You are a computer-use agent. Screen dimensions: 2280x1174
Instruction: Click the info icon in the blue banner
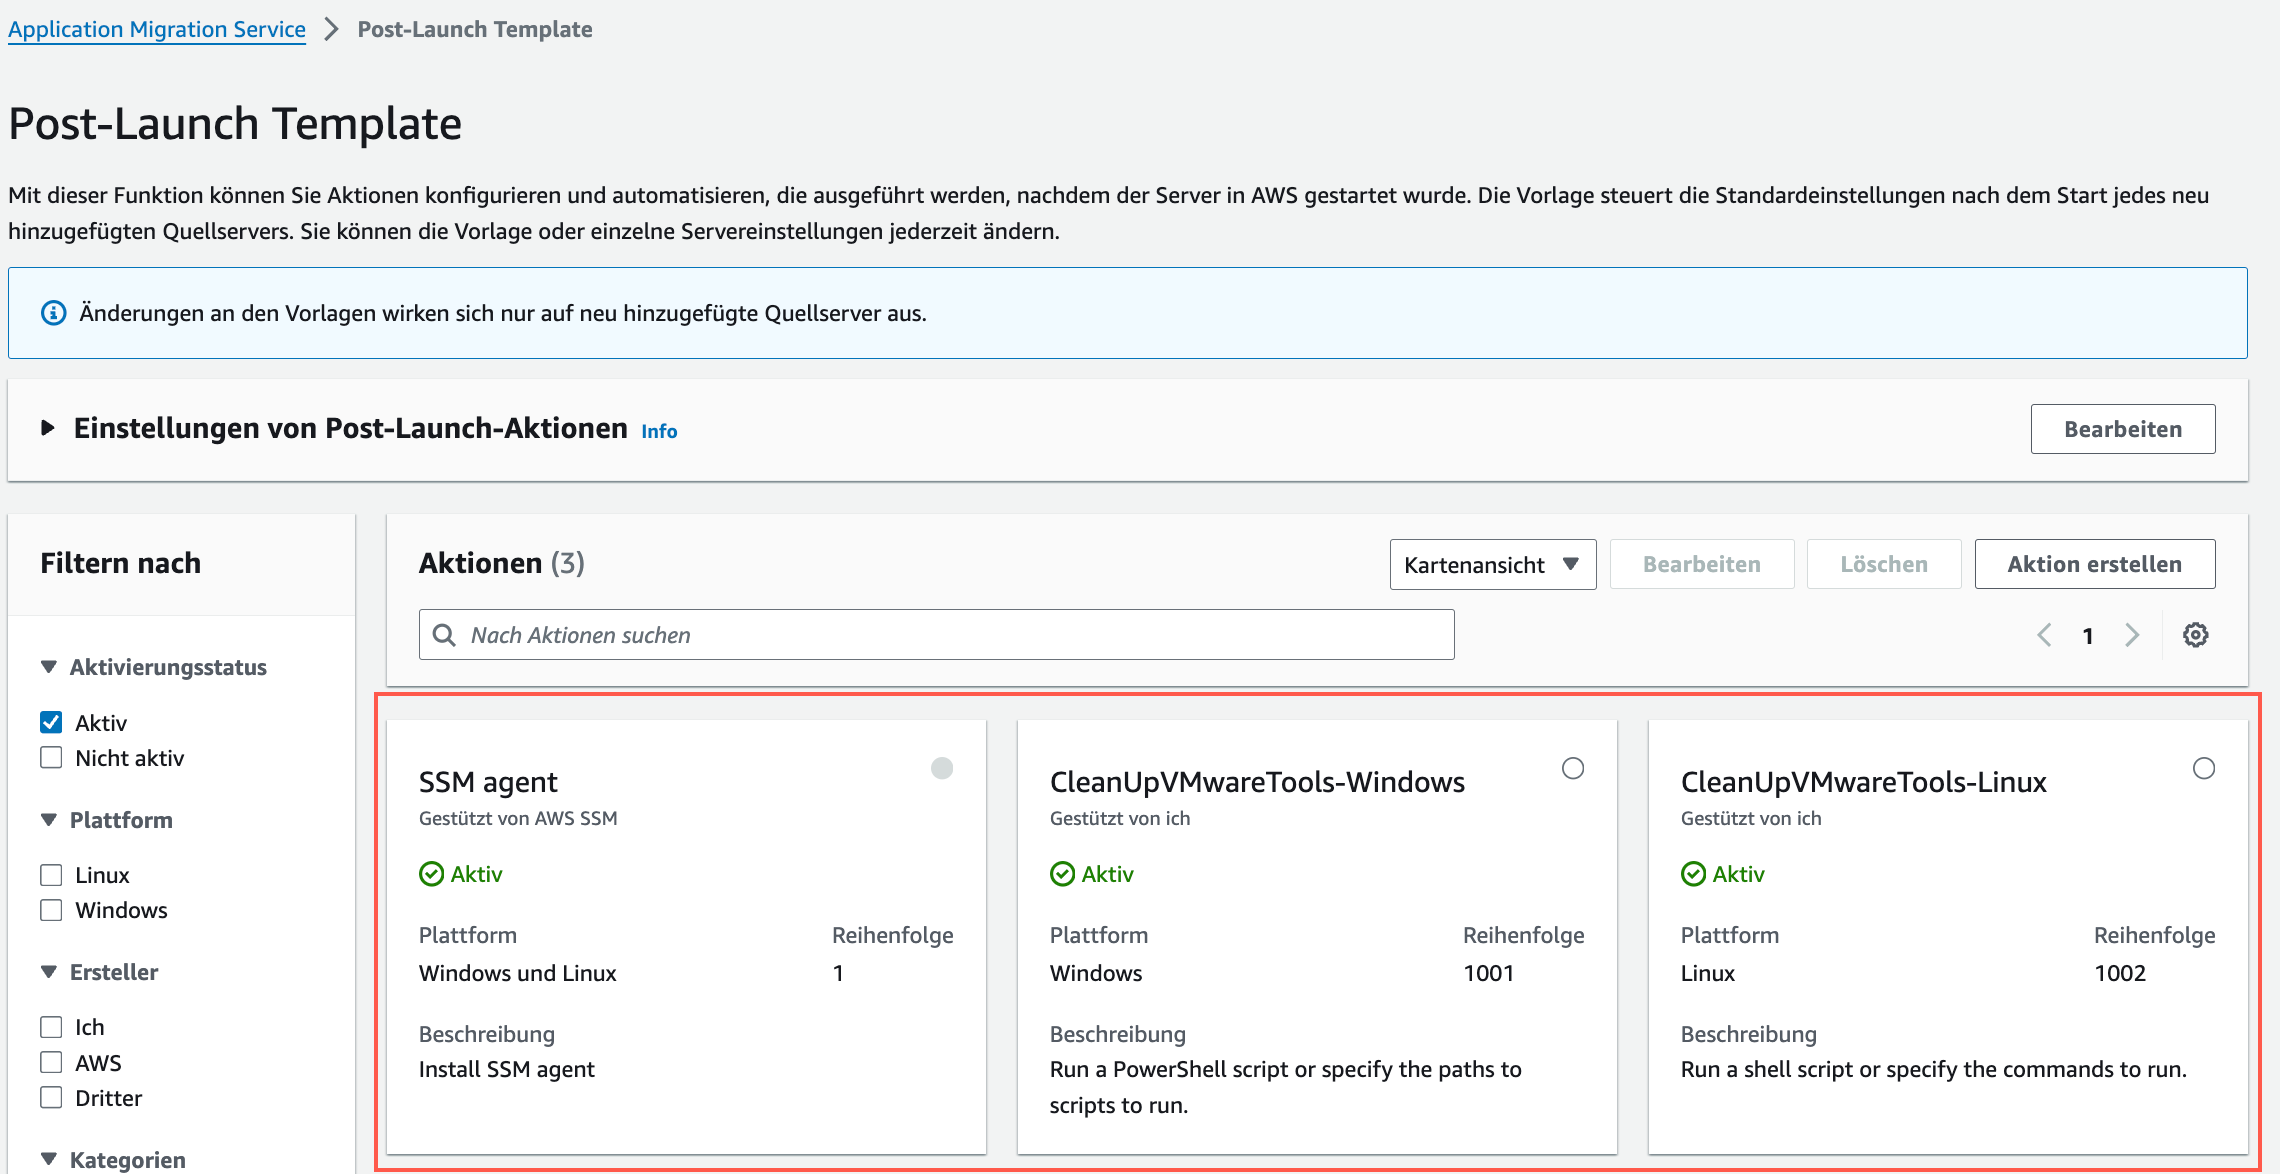click(x=53, y=313)
